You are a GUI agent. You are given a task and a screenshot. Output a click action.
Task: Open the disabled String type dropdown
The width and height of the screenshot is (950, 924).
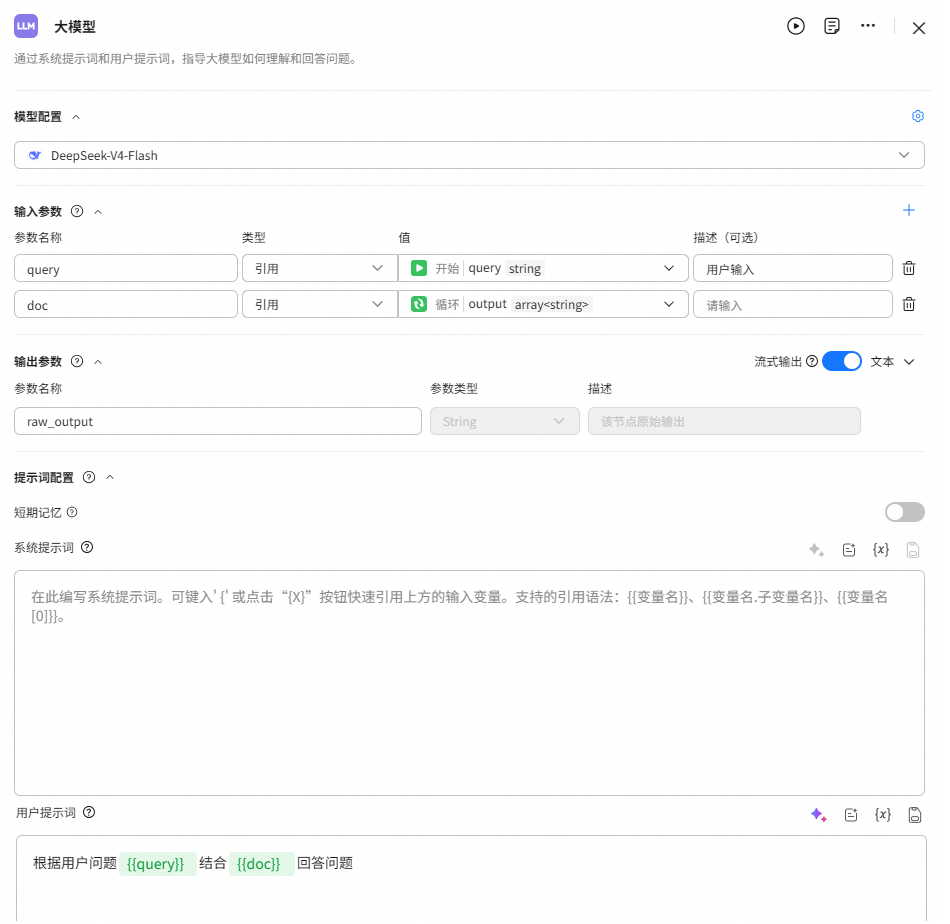505,421
